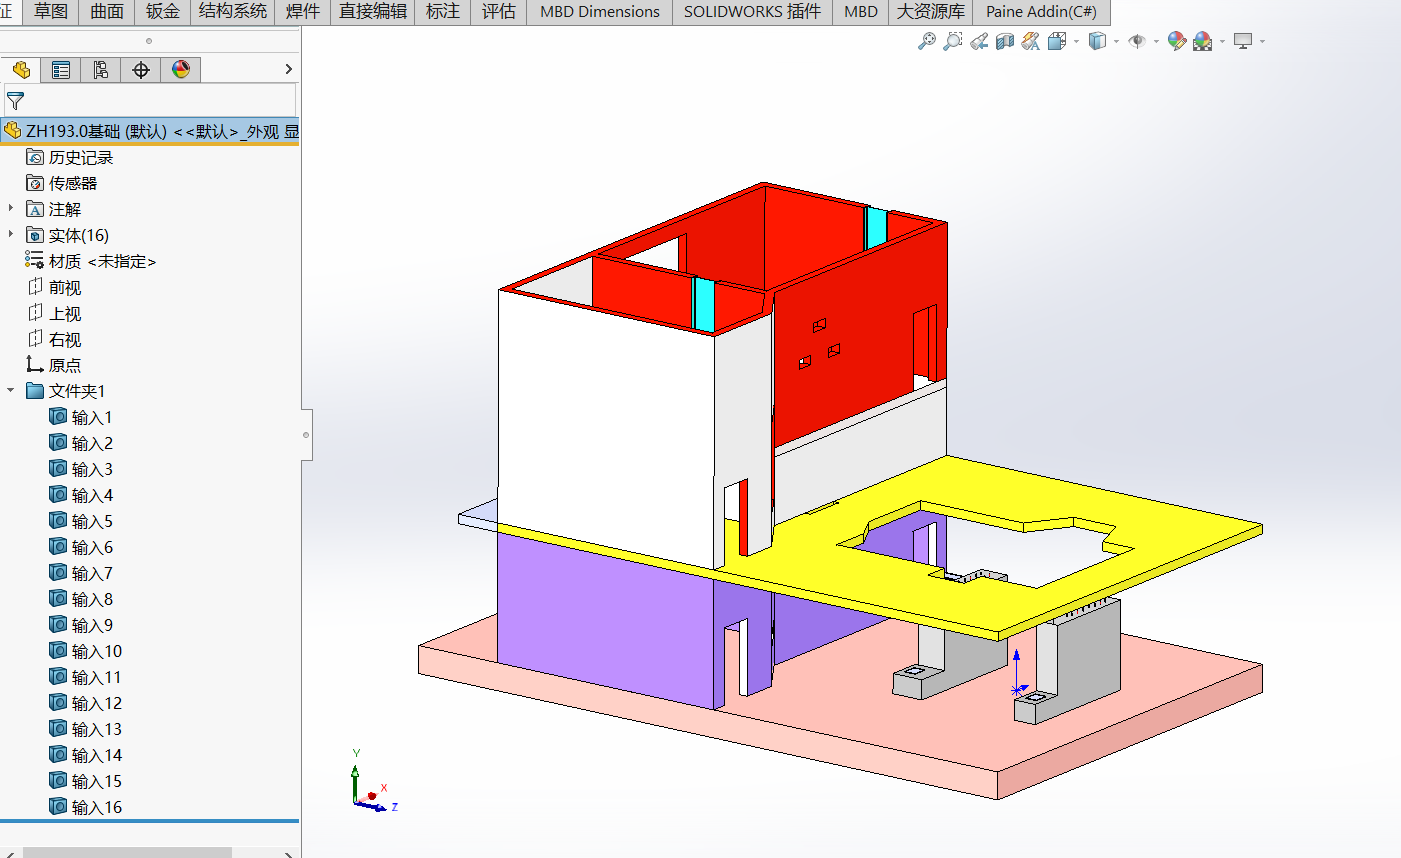The height and width of the screenshot is (858, 1401).
Task: Open the DimXpertManager crosshair tab
Action: pyautogui.click(x=141, y=69)
